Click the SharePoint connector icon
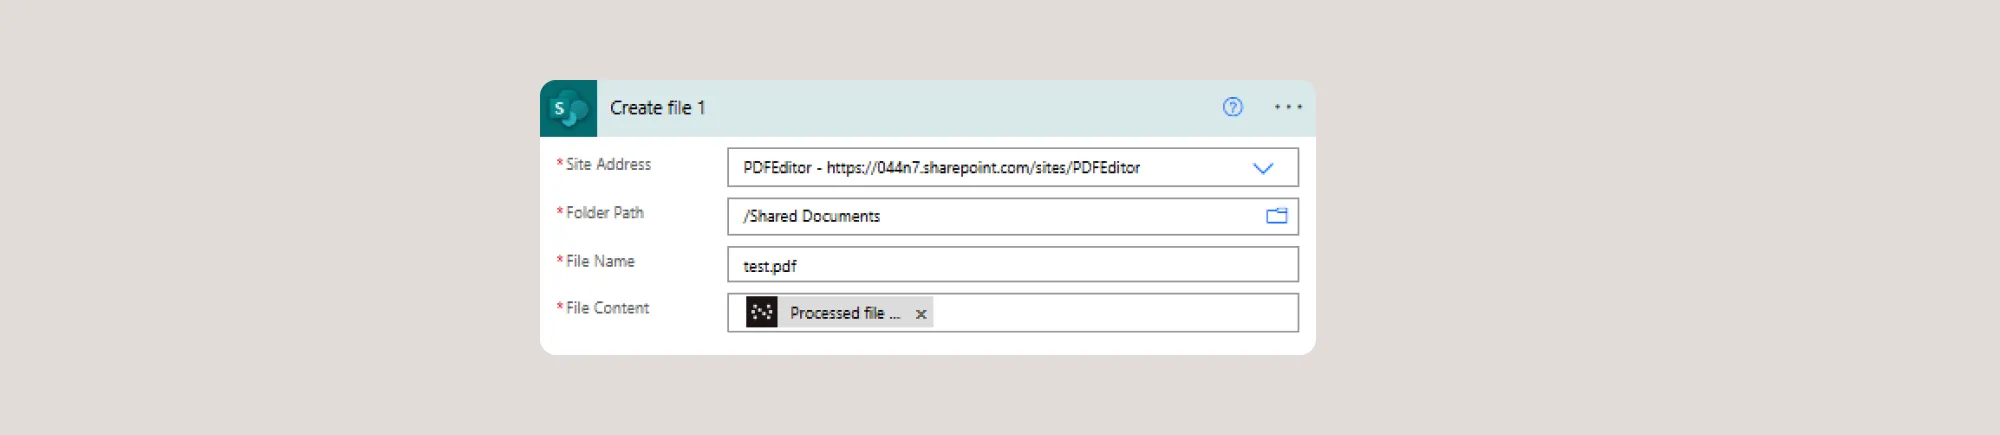 [x=568, y=108]
